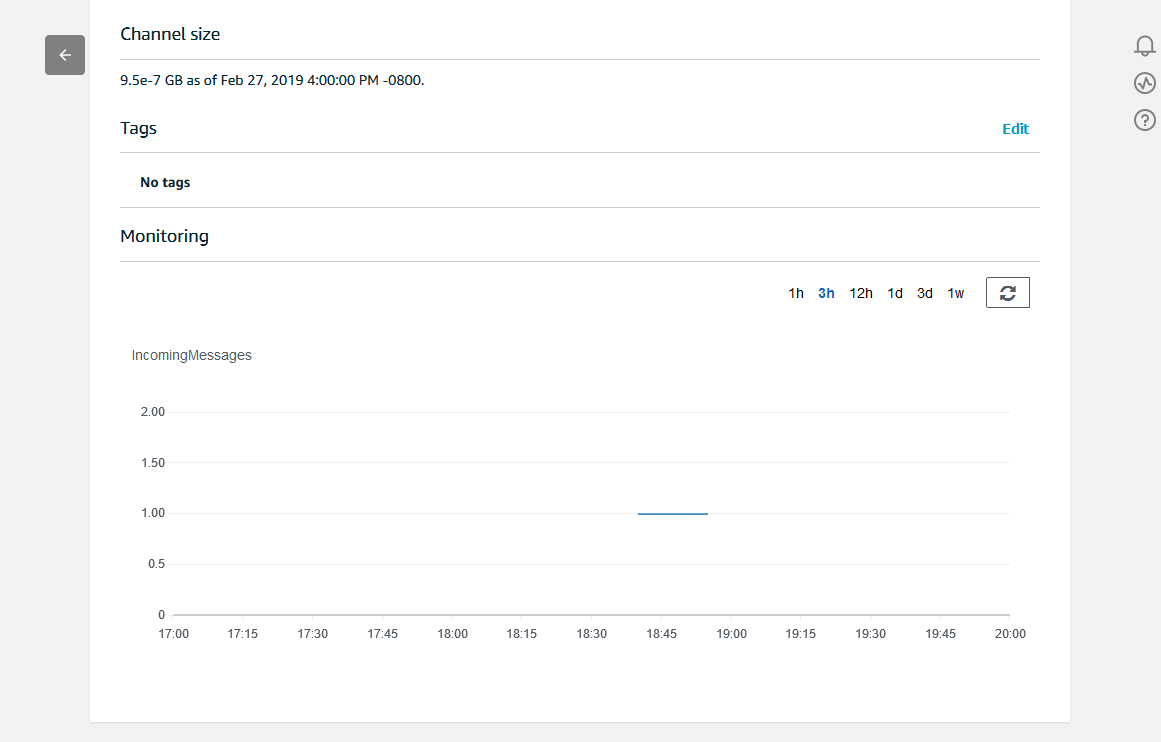Click the Tags section heading

tap(138, 128)
